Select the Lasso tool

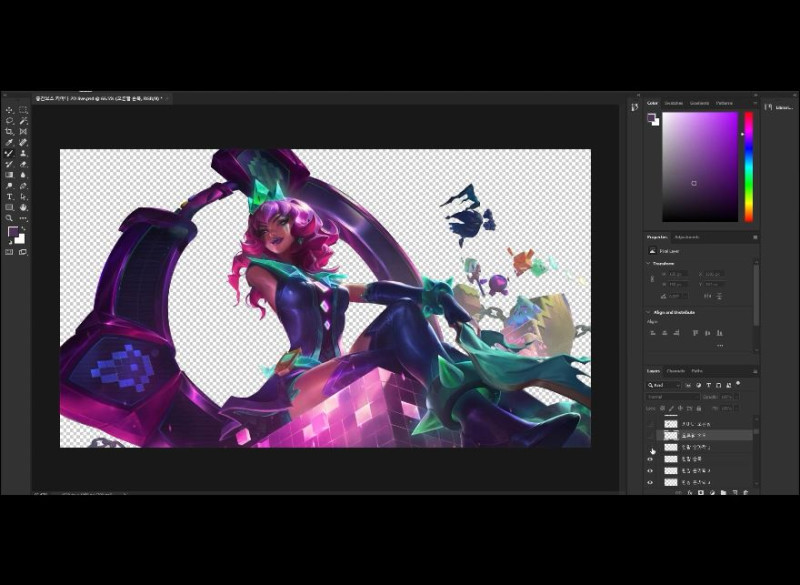(9, 121)
